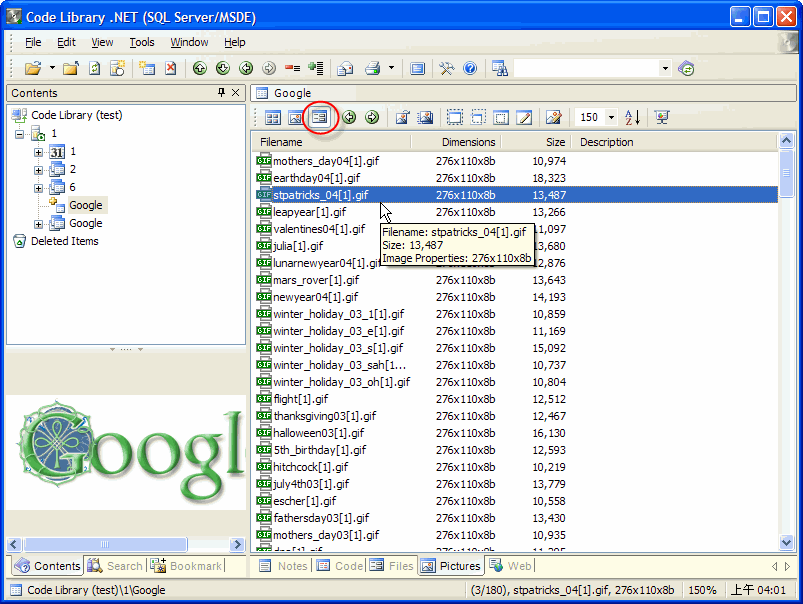Select the file halloween03[1].gif
The height and width of the screenshot is (604, 803).
319,433
